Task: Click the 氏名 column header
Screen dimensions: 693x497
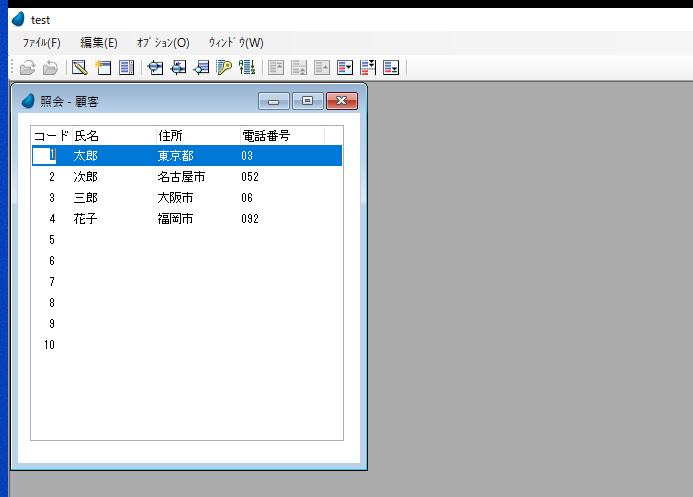Action: [86, 135]
